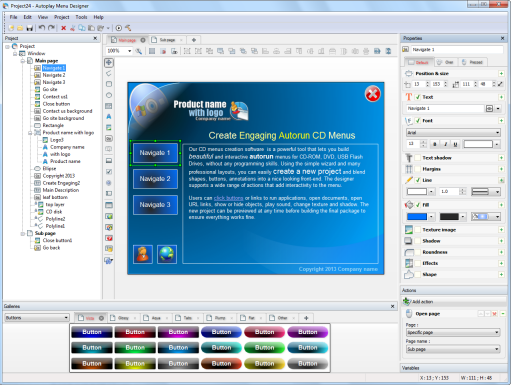511x385 pixels.
Task: Click the Preview project round icon
Action: point(118,28)
